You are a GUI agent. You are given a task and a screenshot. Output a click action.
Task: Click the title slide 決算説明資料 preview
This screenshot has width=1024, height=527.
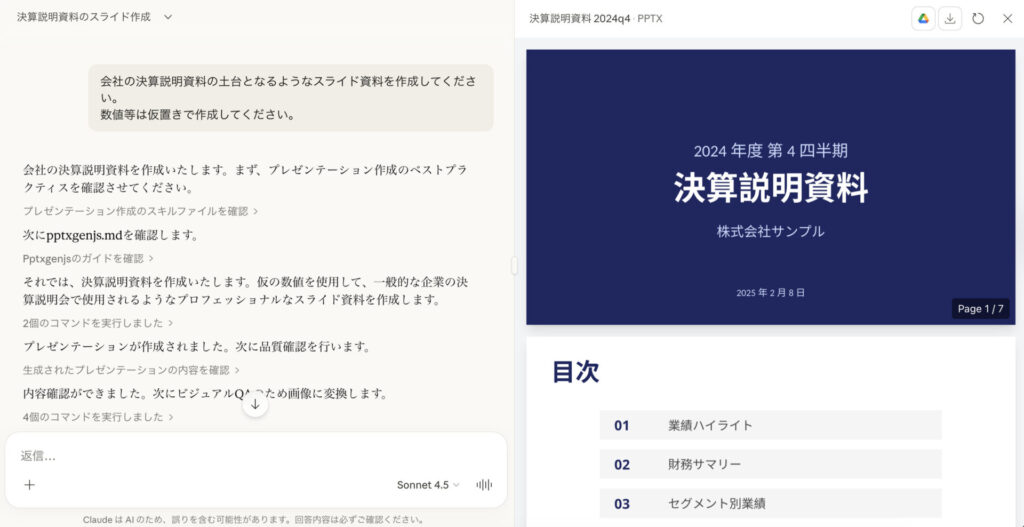(770, 187)
